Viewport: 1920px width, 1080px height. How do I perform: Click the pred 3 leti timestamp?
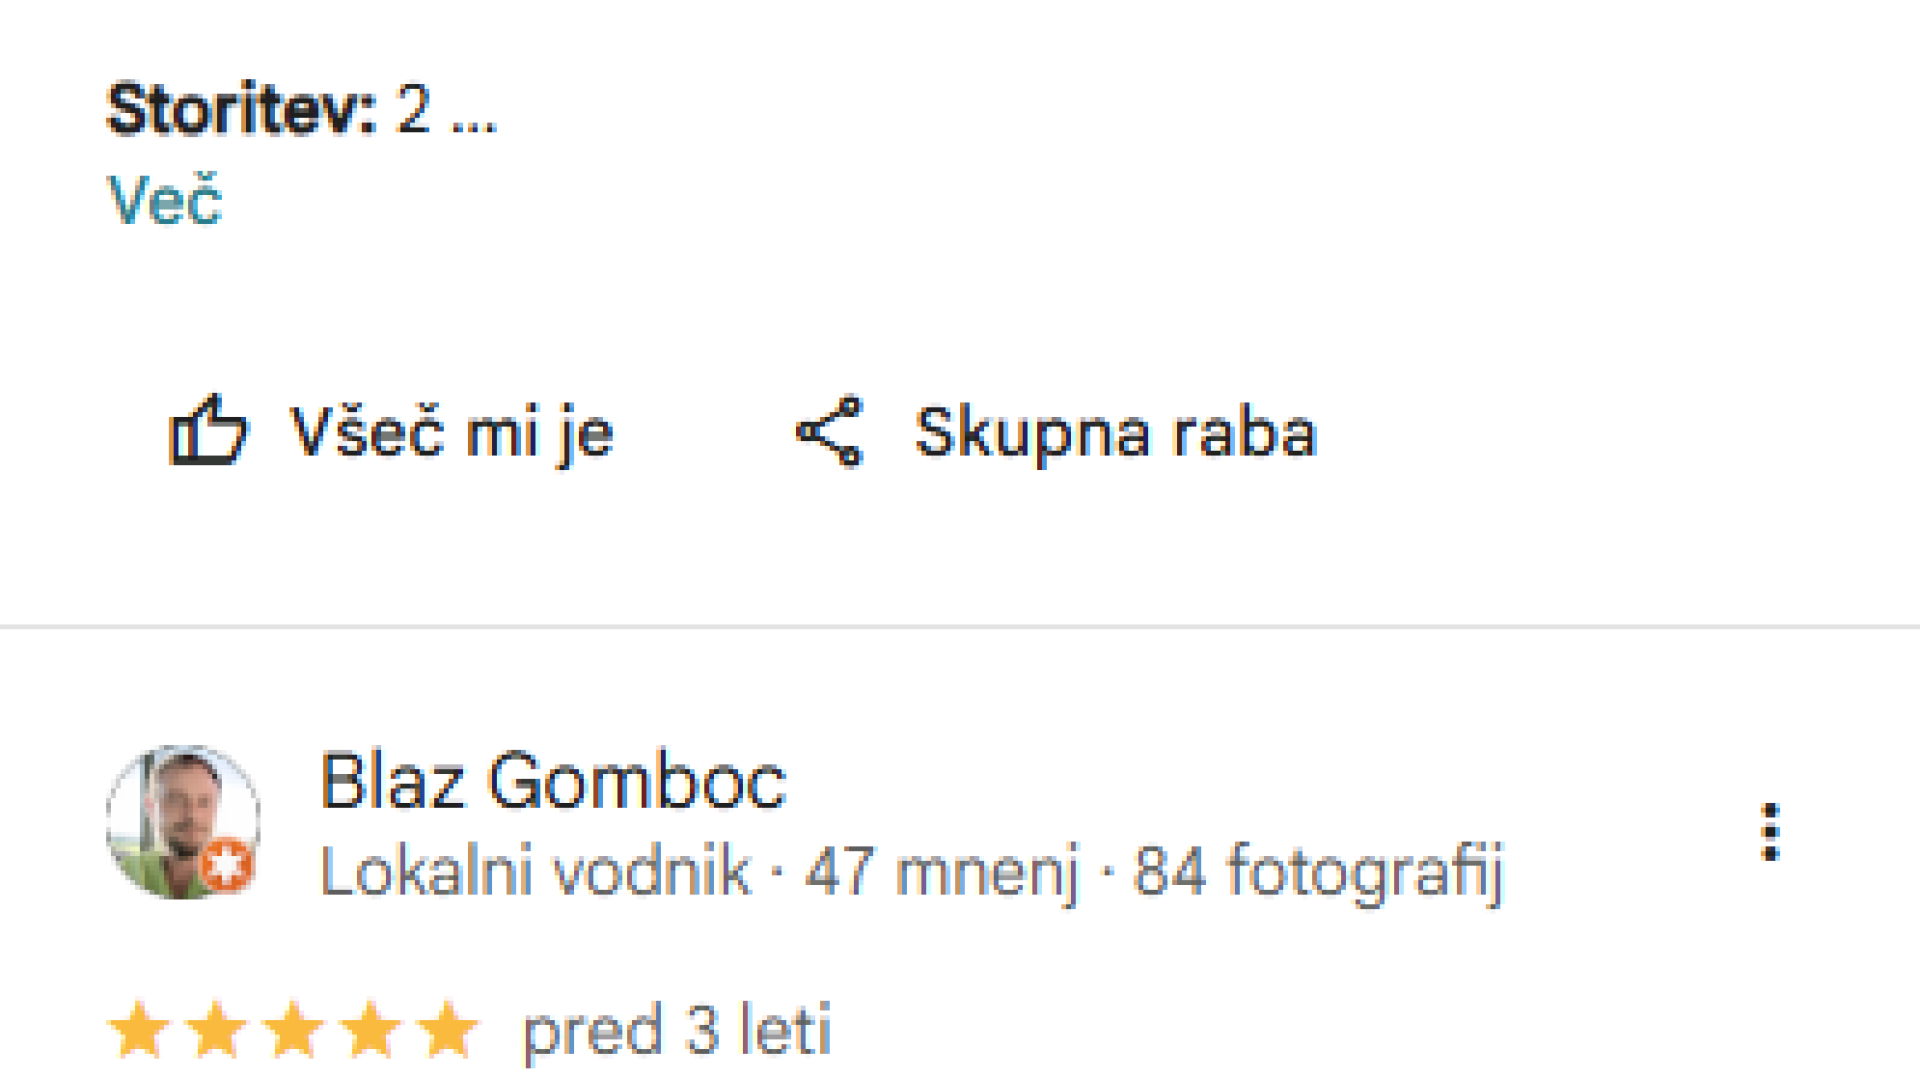(x=677, y=1030)
